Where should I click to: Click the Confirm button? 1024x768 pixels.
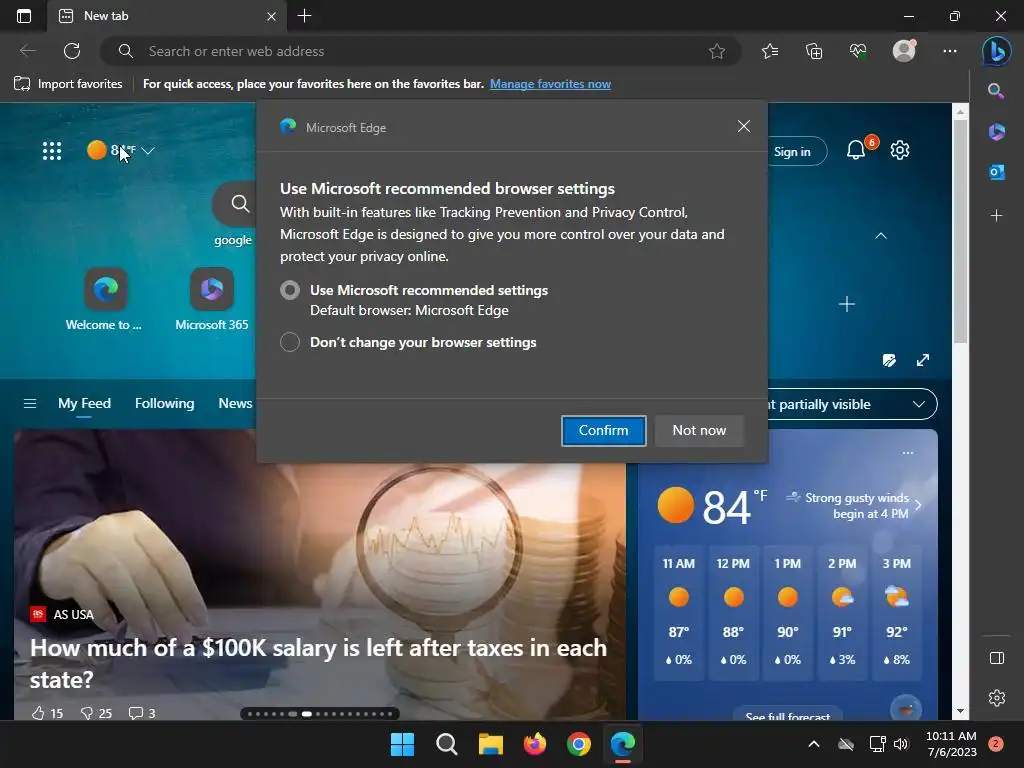point(603,430)
